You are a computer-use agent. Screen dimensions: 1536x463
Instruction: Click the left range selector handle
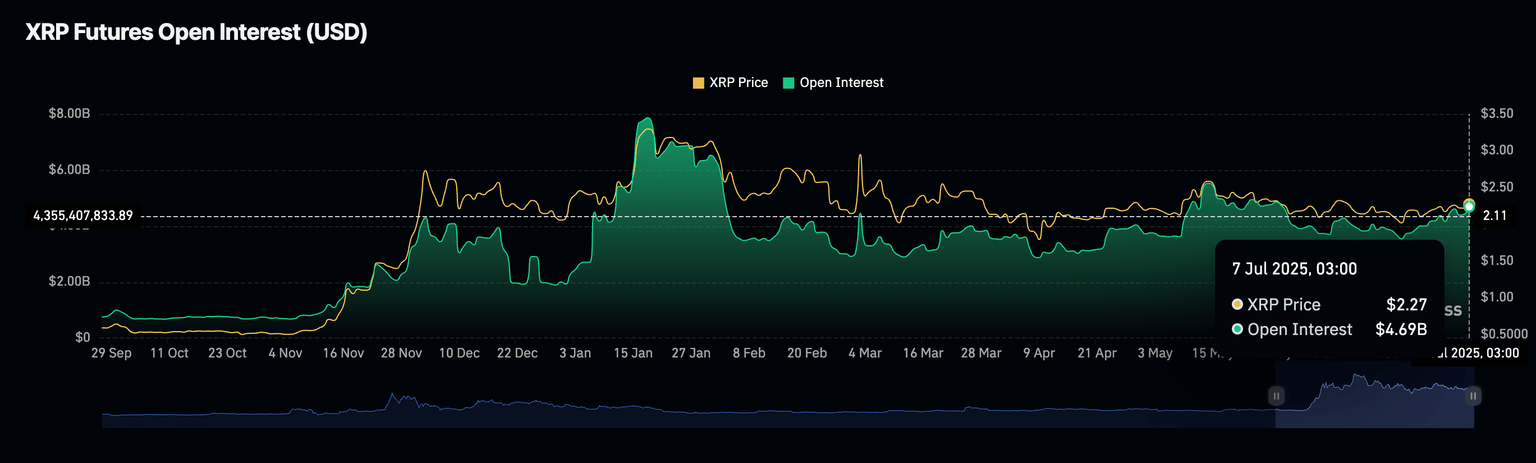pos(1276,396)
